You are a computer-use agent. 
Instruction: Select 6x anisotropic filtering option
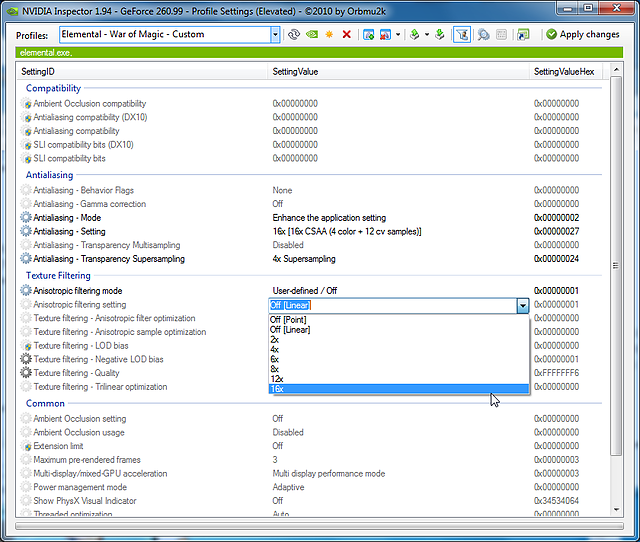pos(399,359)
